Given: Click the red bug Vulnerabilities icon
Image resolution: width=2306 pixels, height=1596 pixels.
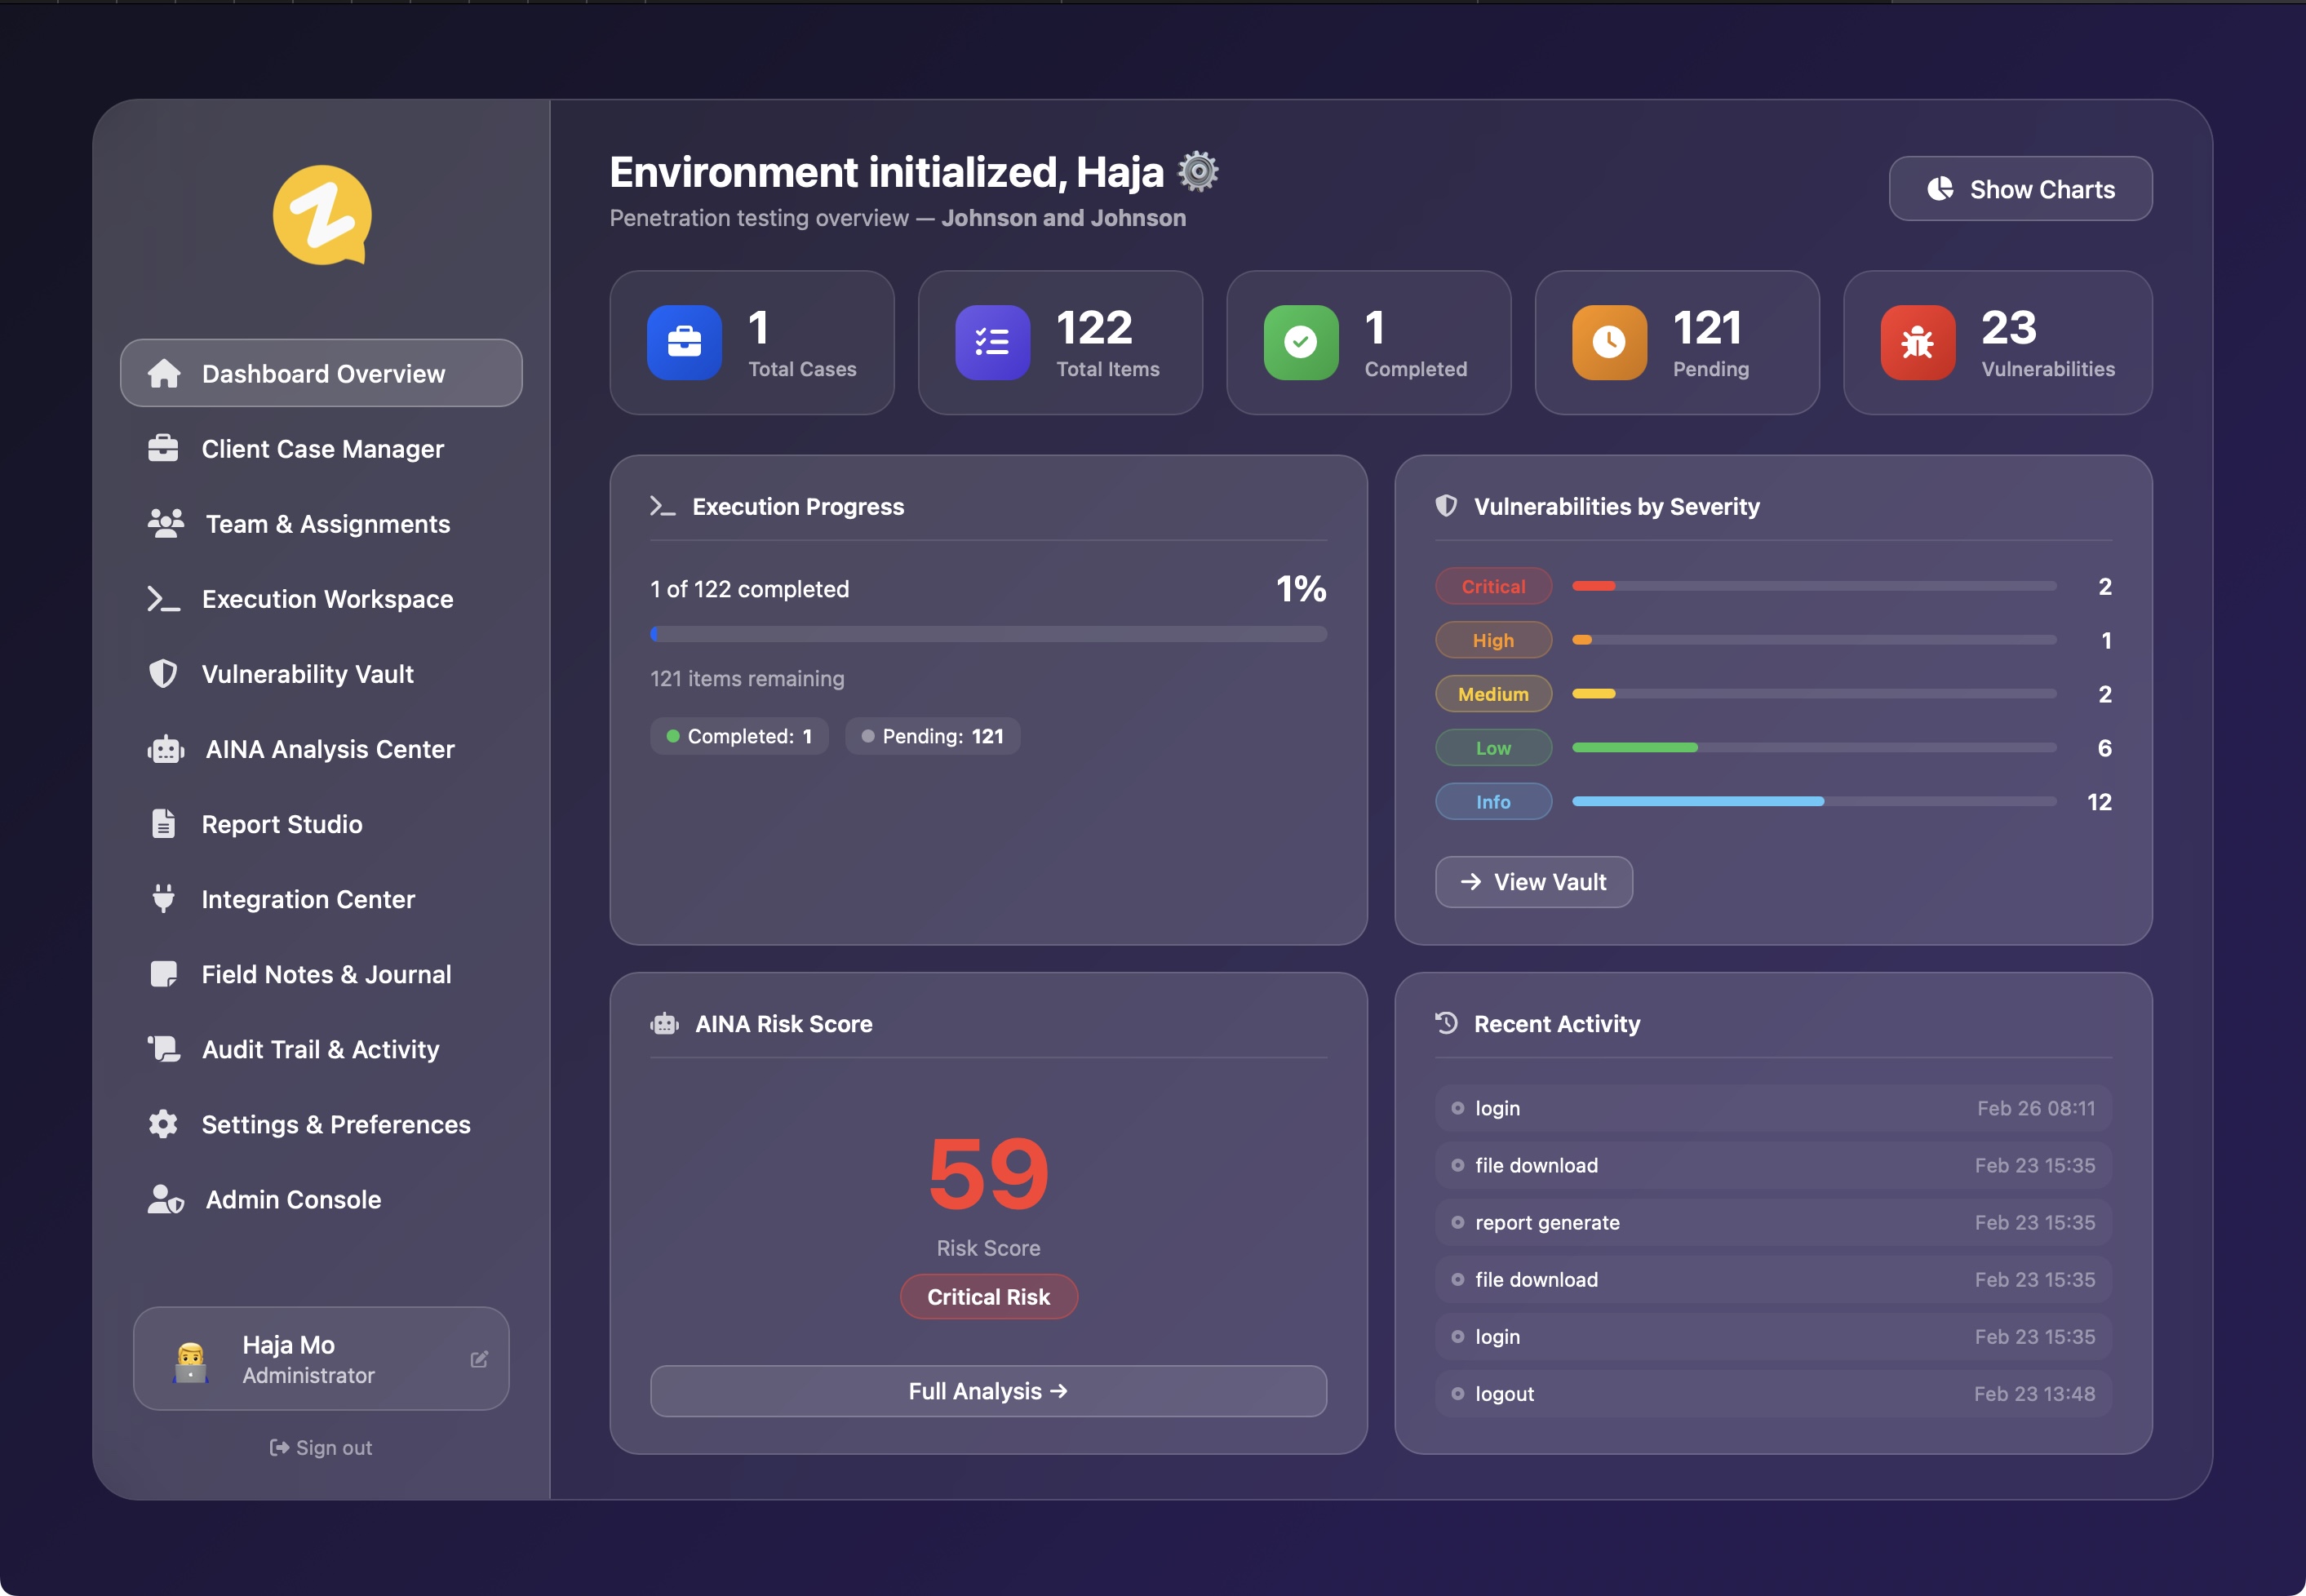Looking at the screenshot, I should tap(1917, 342).
